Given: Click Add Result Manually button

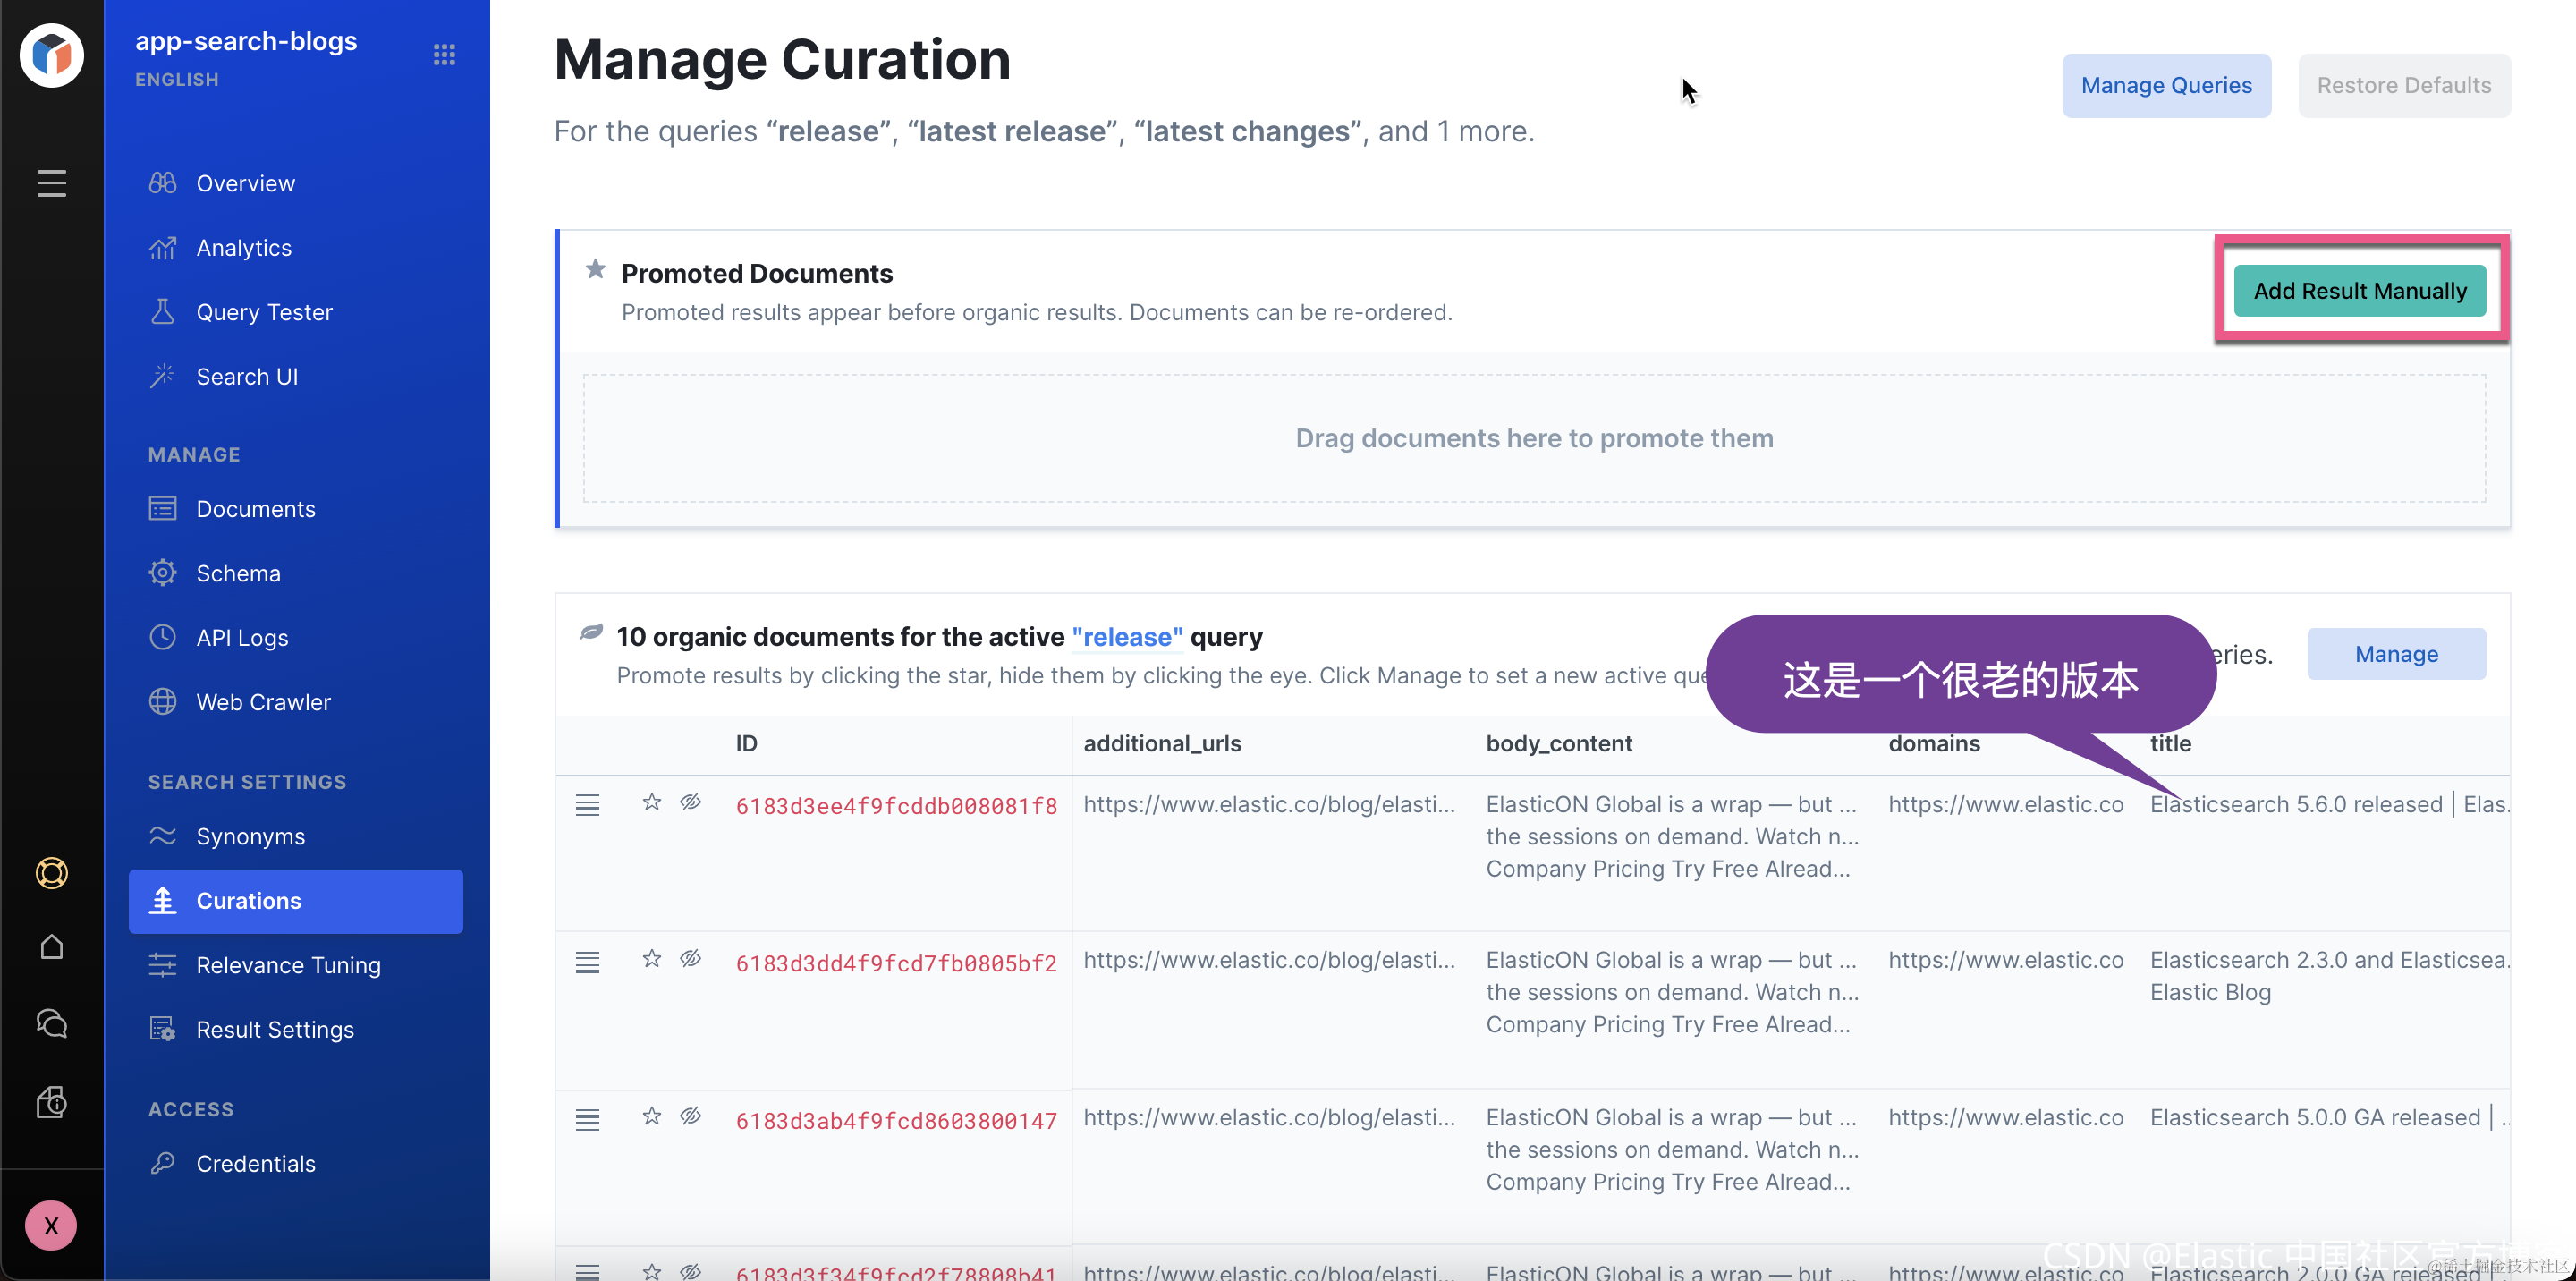Looking at the screenshot, I should (2360, 291).
